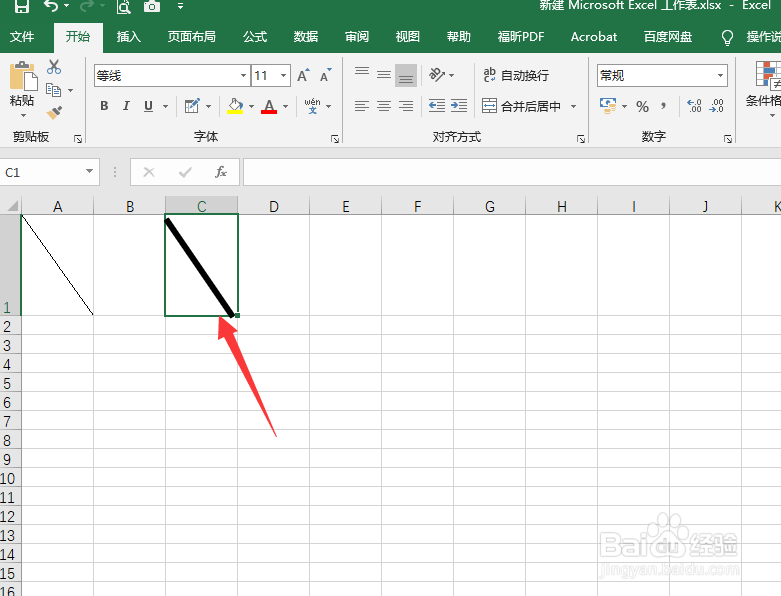The height and width of the screenshot is (596, 781).
Task: Toggle Italic formatting
Action: tap(126, 106)
